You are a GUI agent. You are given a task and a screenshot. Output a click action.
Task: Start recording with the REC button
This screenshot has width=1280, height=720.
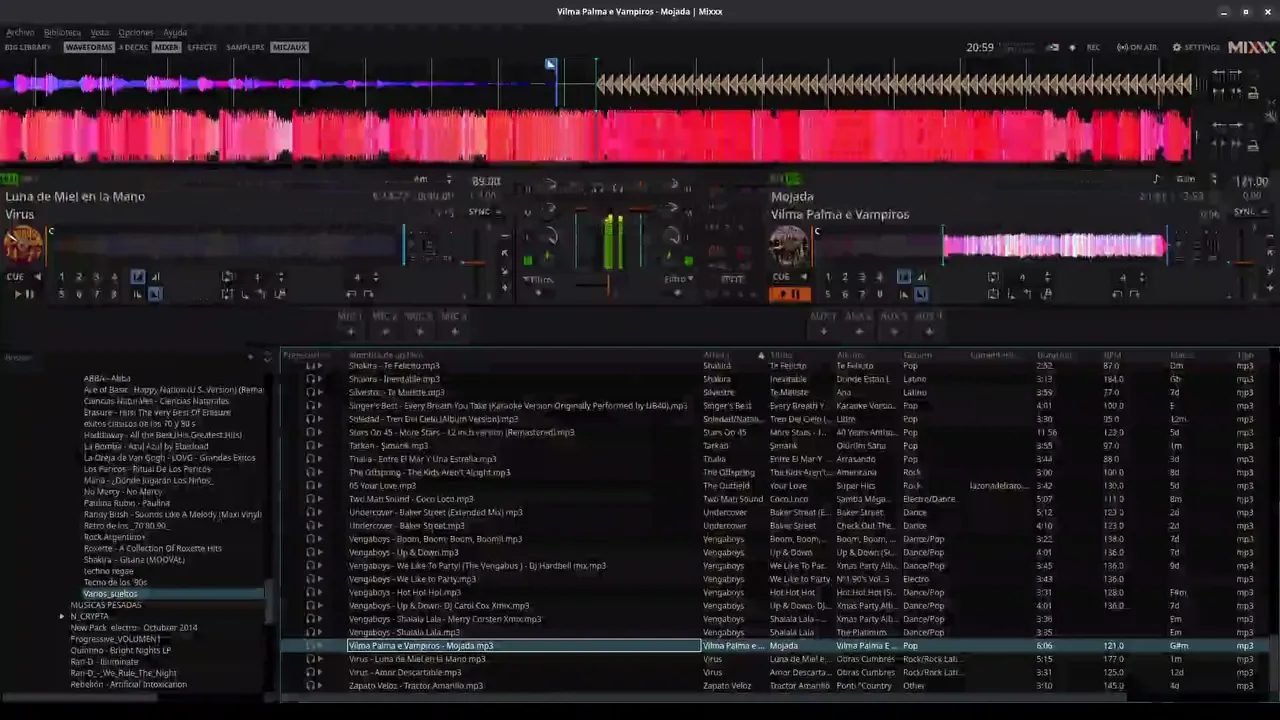point(1093,47)
